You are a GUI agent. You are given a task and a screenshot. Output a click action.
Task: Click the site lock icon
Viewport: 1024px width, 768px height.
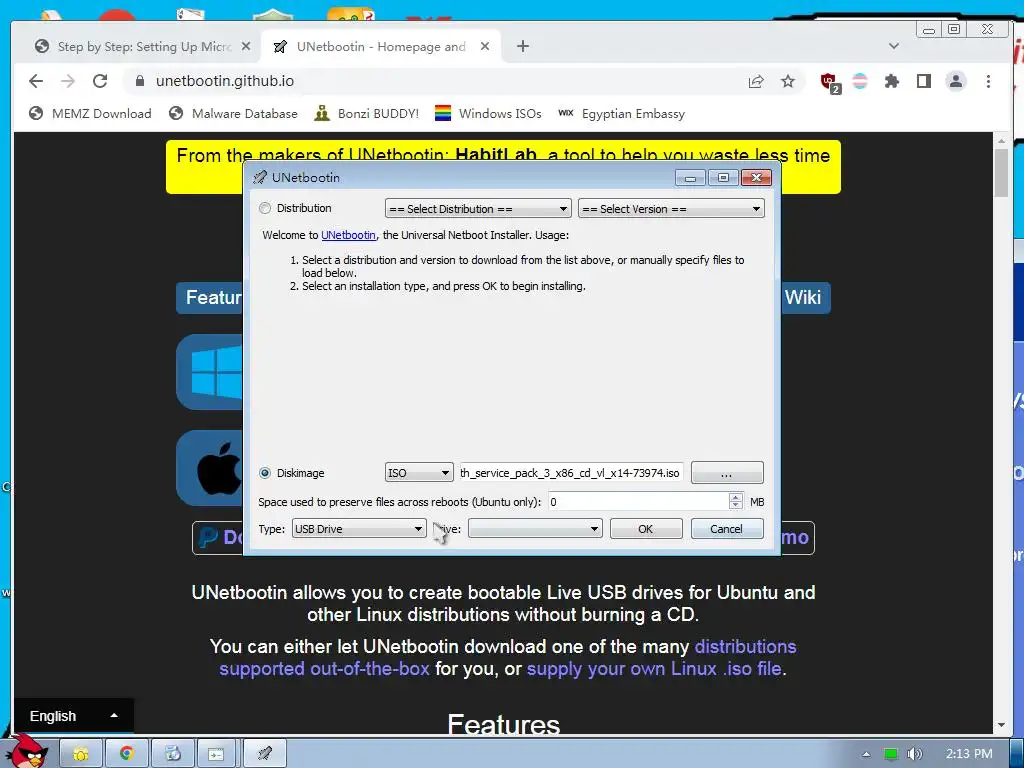(x=139, y=81)
